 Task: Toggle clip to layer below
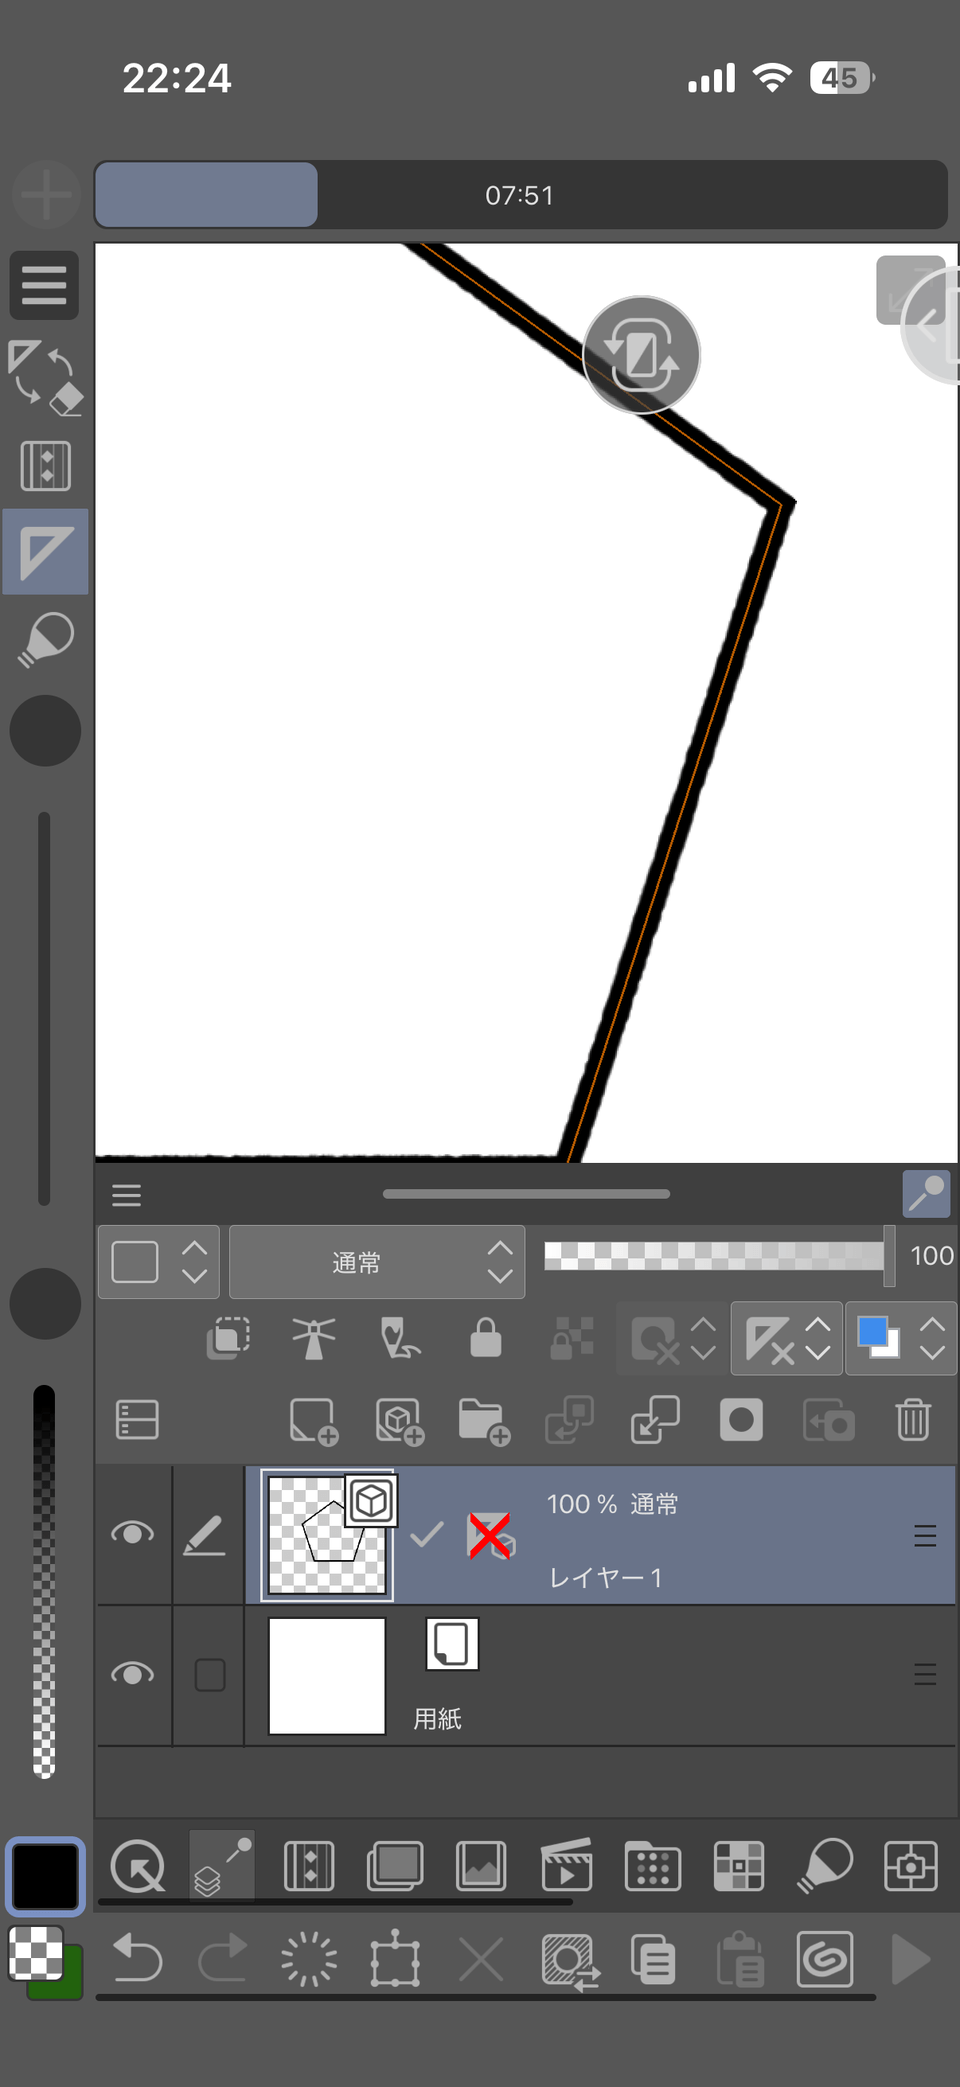pyautogui.click(x=228, y=1338)
